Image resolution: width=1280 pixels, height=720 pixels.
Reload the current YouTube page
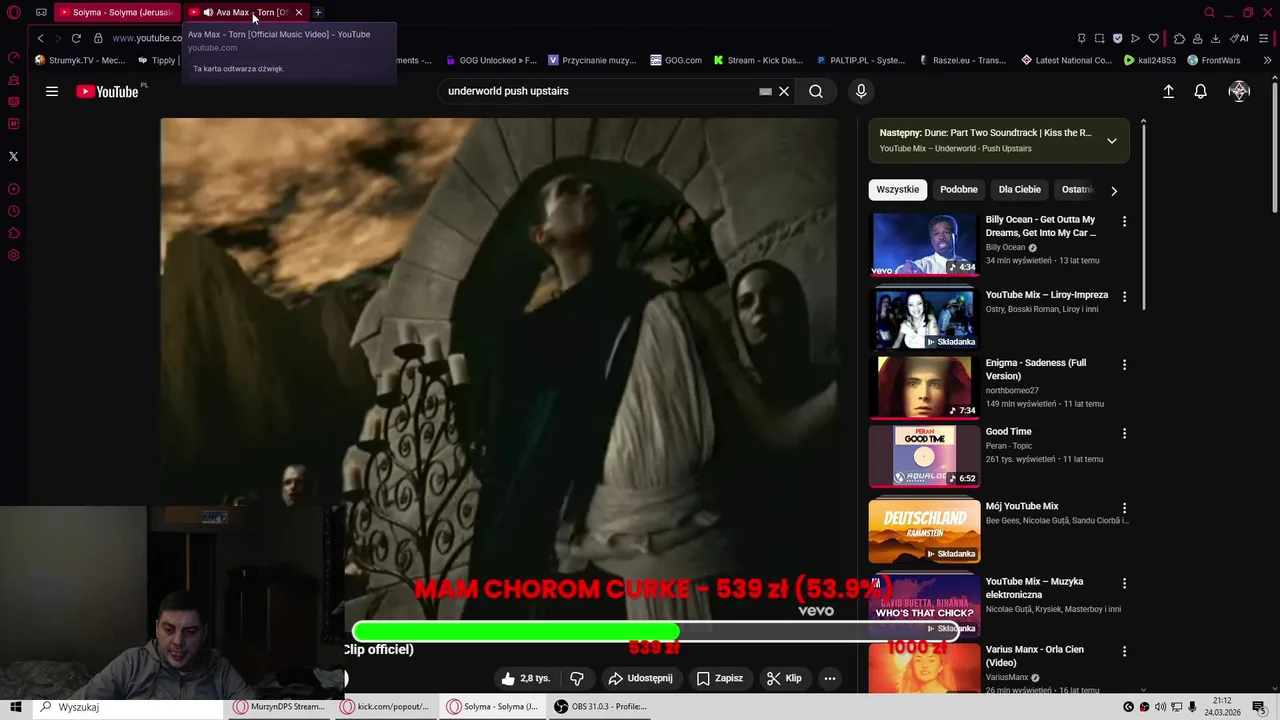76,38
